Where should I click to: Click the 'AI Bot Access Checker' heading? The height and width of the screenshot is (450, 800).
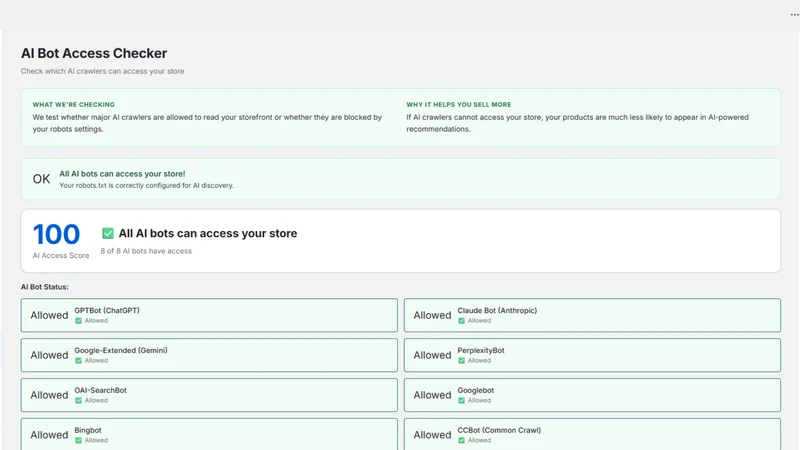94,53
